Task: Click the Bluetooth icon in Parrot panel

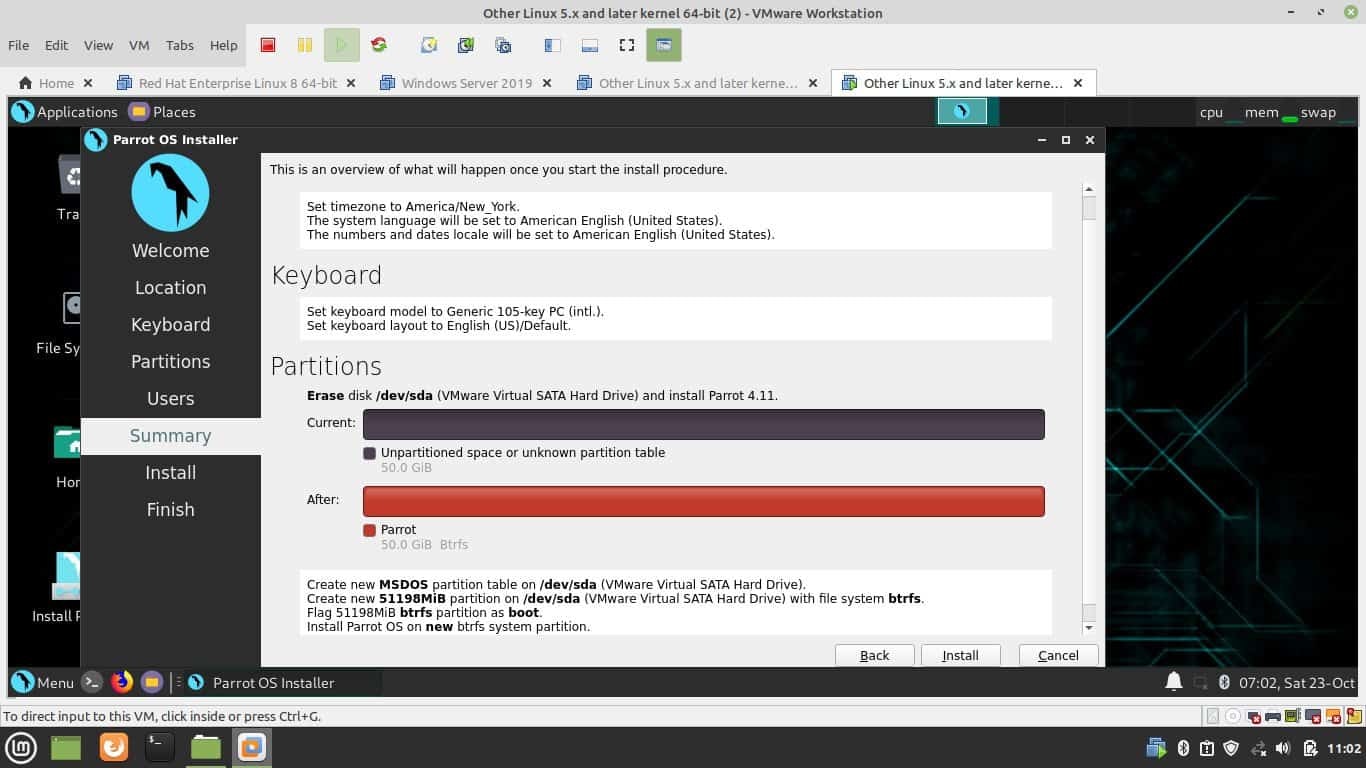Action: point(1223,683)
